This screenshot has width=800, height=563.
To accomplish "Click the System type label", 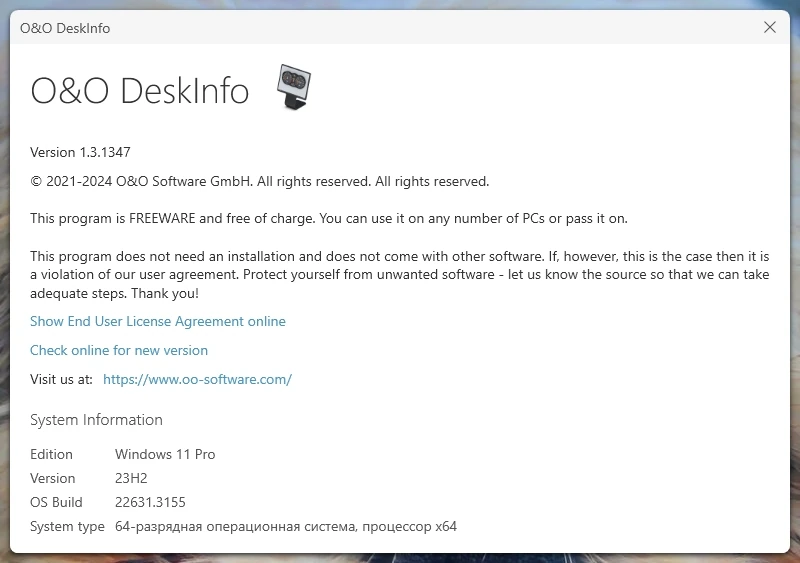I will 67,526.
